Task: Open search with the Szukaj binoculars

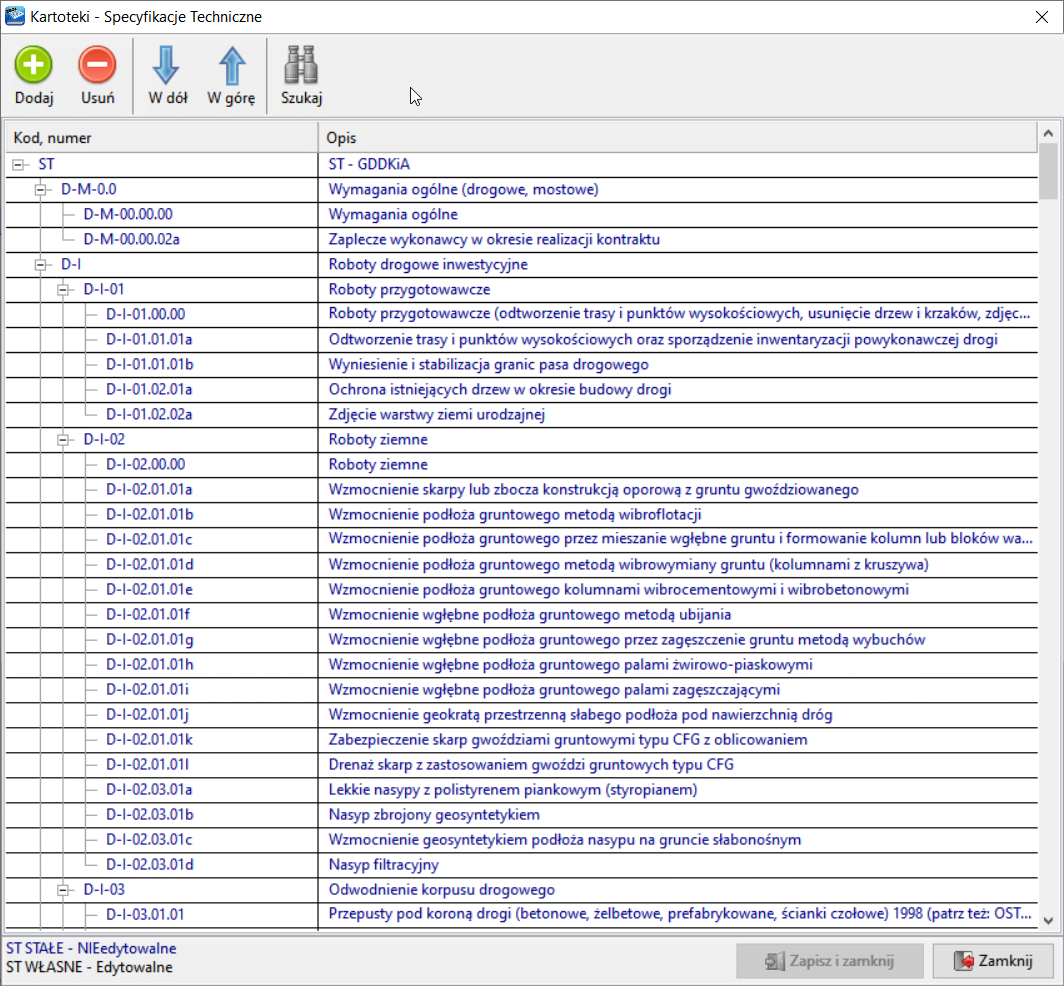Action: [301, 65]
